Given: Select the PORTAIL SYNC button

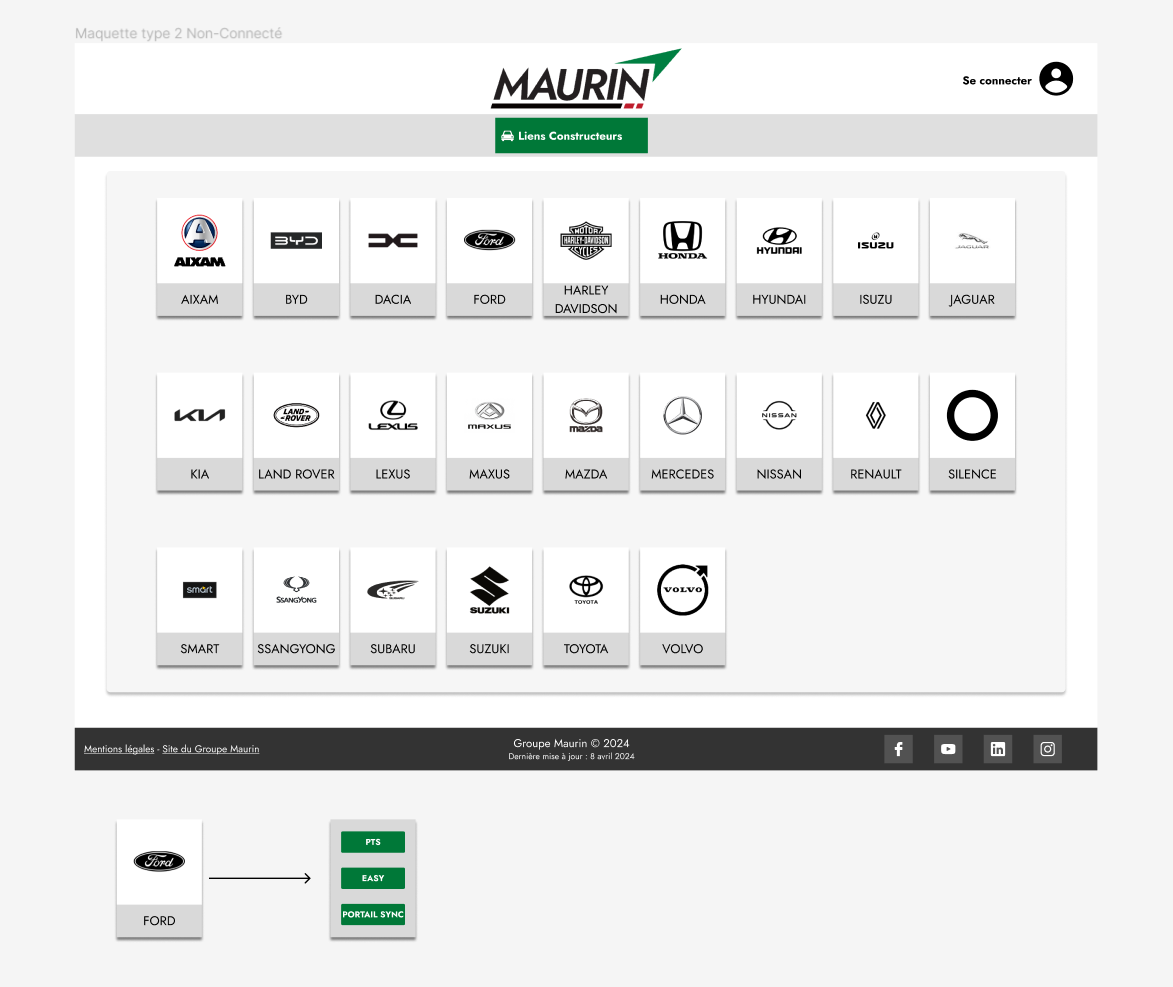Looking at the screenshot, I should click(373, 914).
